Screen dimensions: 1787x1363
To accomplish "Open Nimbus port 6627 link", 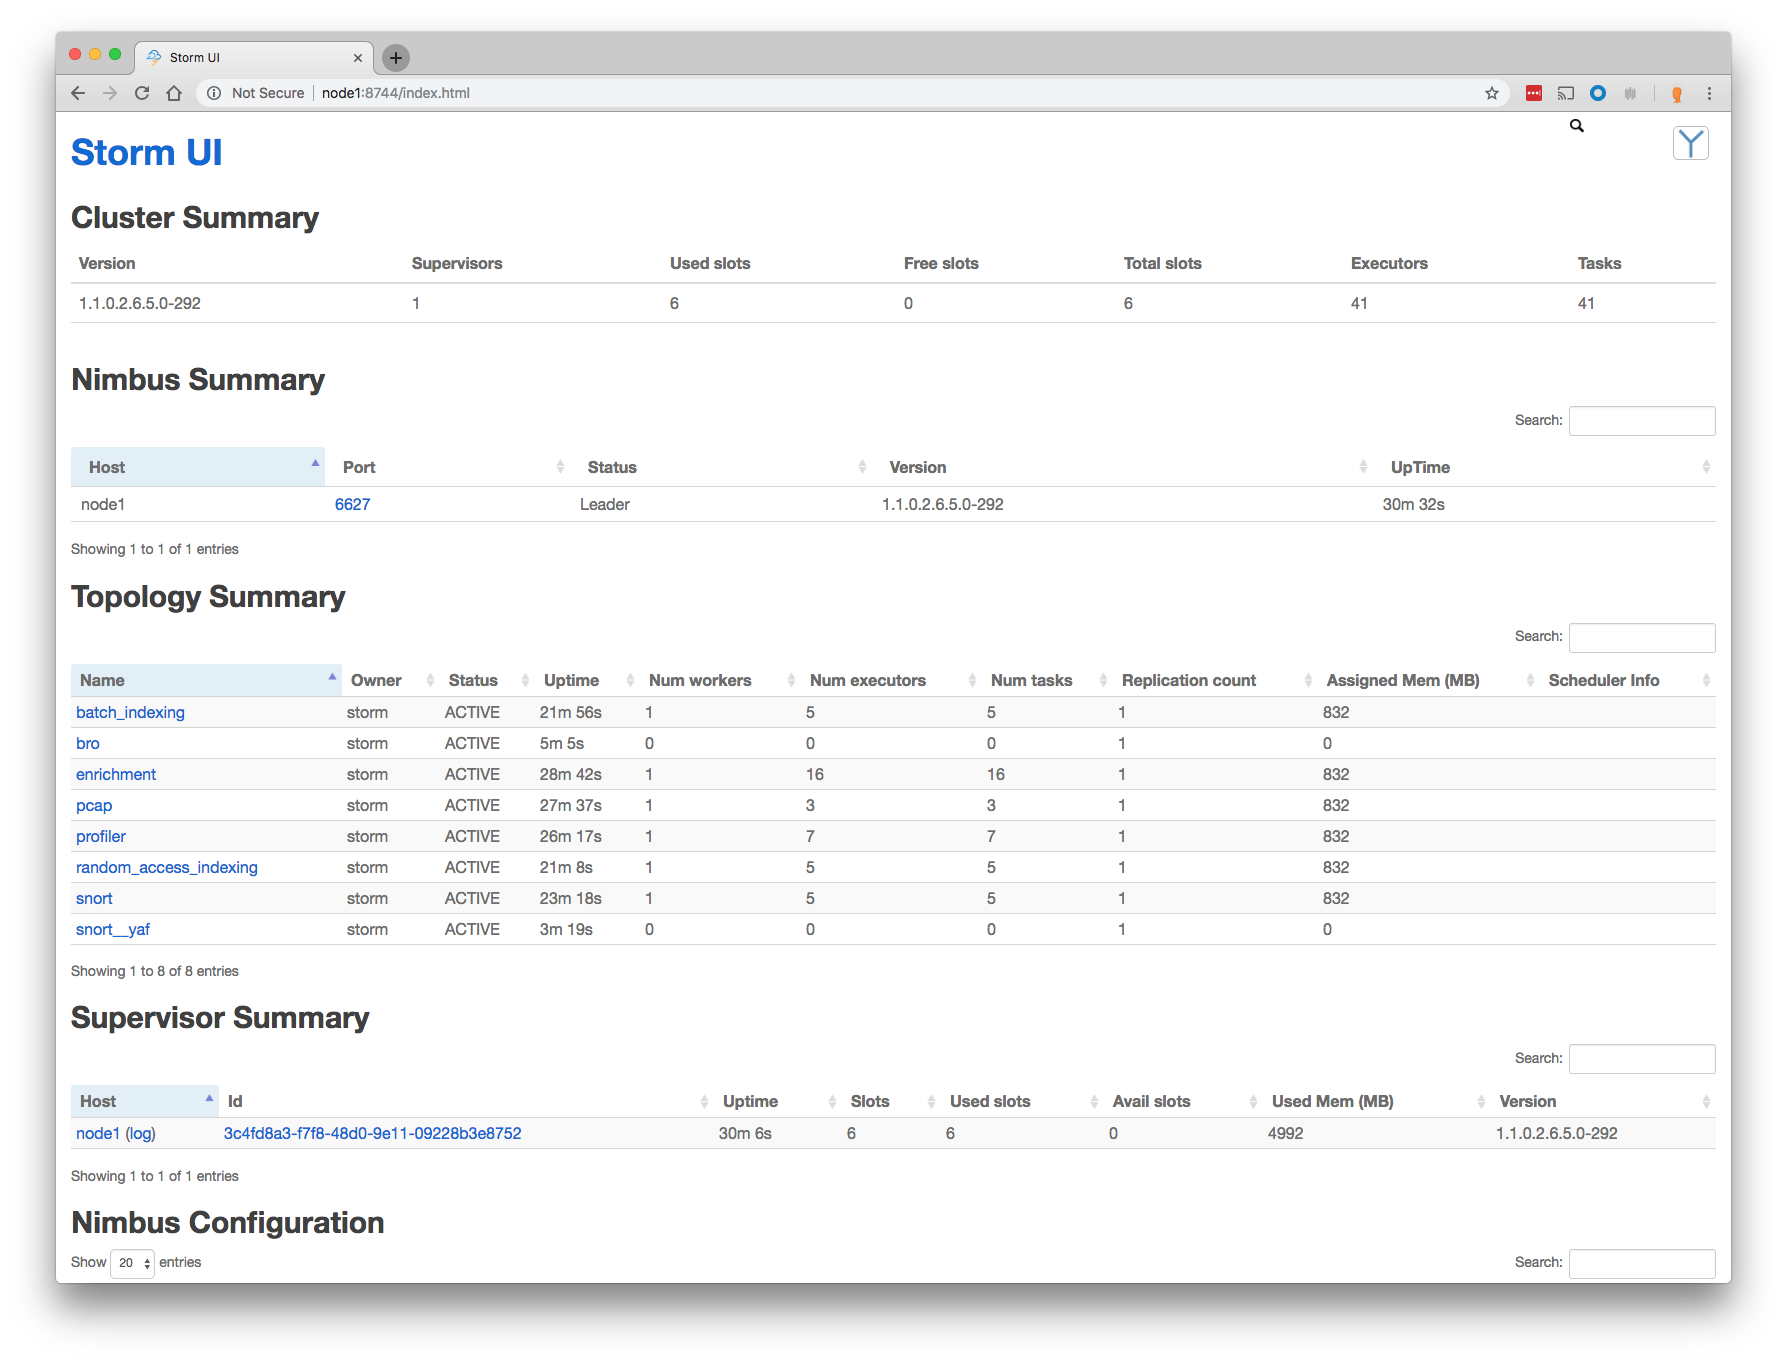I will pyautogui.click(x=352, y=504).
